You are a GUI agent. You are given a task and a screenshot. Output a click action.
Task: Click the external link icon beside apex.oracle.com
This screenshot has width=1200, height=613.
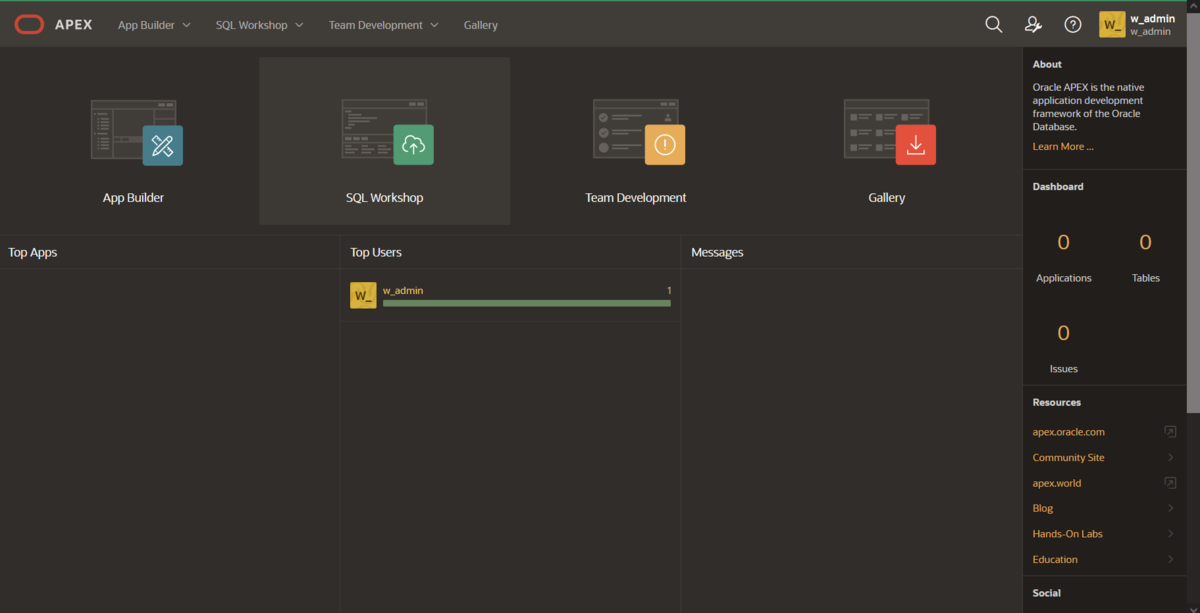click(1169, 431)
